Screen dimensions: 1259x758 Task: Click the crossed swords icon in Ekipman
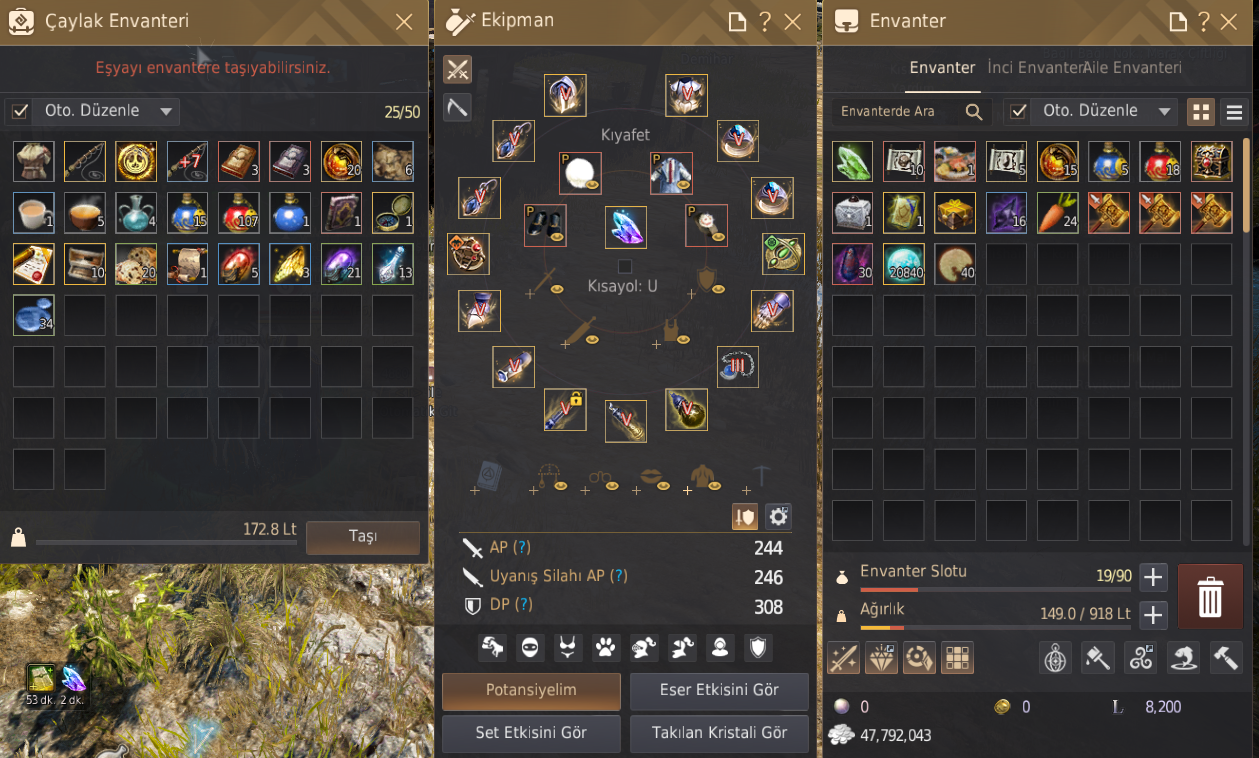tap(458, 69)
